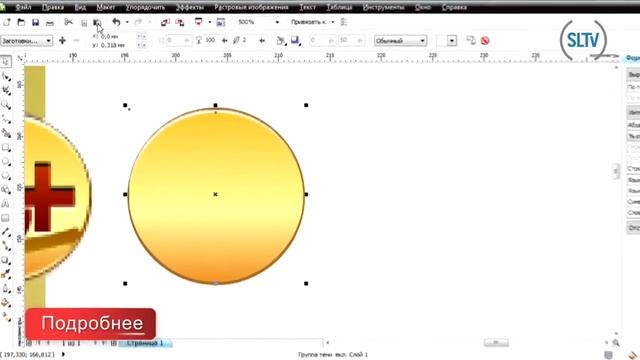Click the horizontal scrollbar thumb
640x360 pixels.
[496, 343]
